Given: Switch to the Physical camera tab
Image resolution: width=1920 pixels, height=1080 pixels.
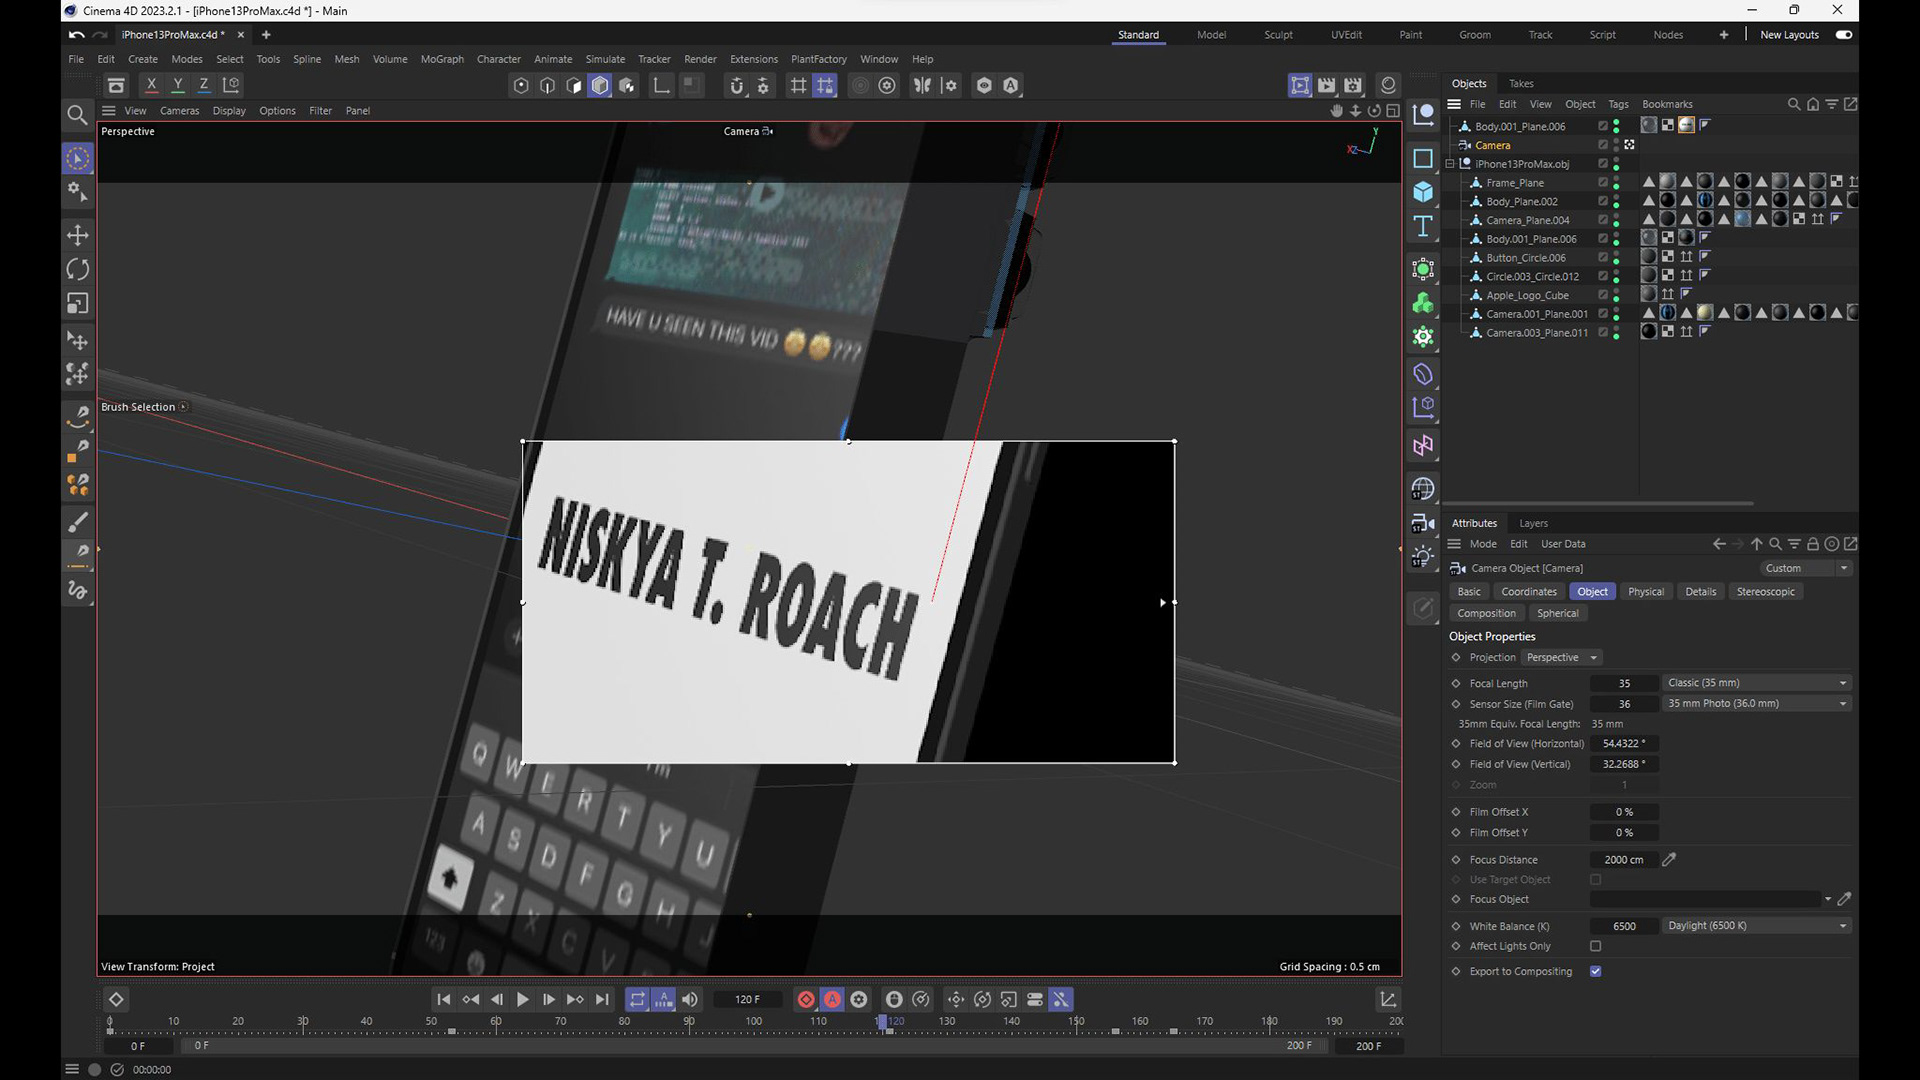Looking at the screenshot, I should pyautogui.click(x=1645, y=592).
